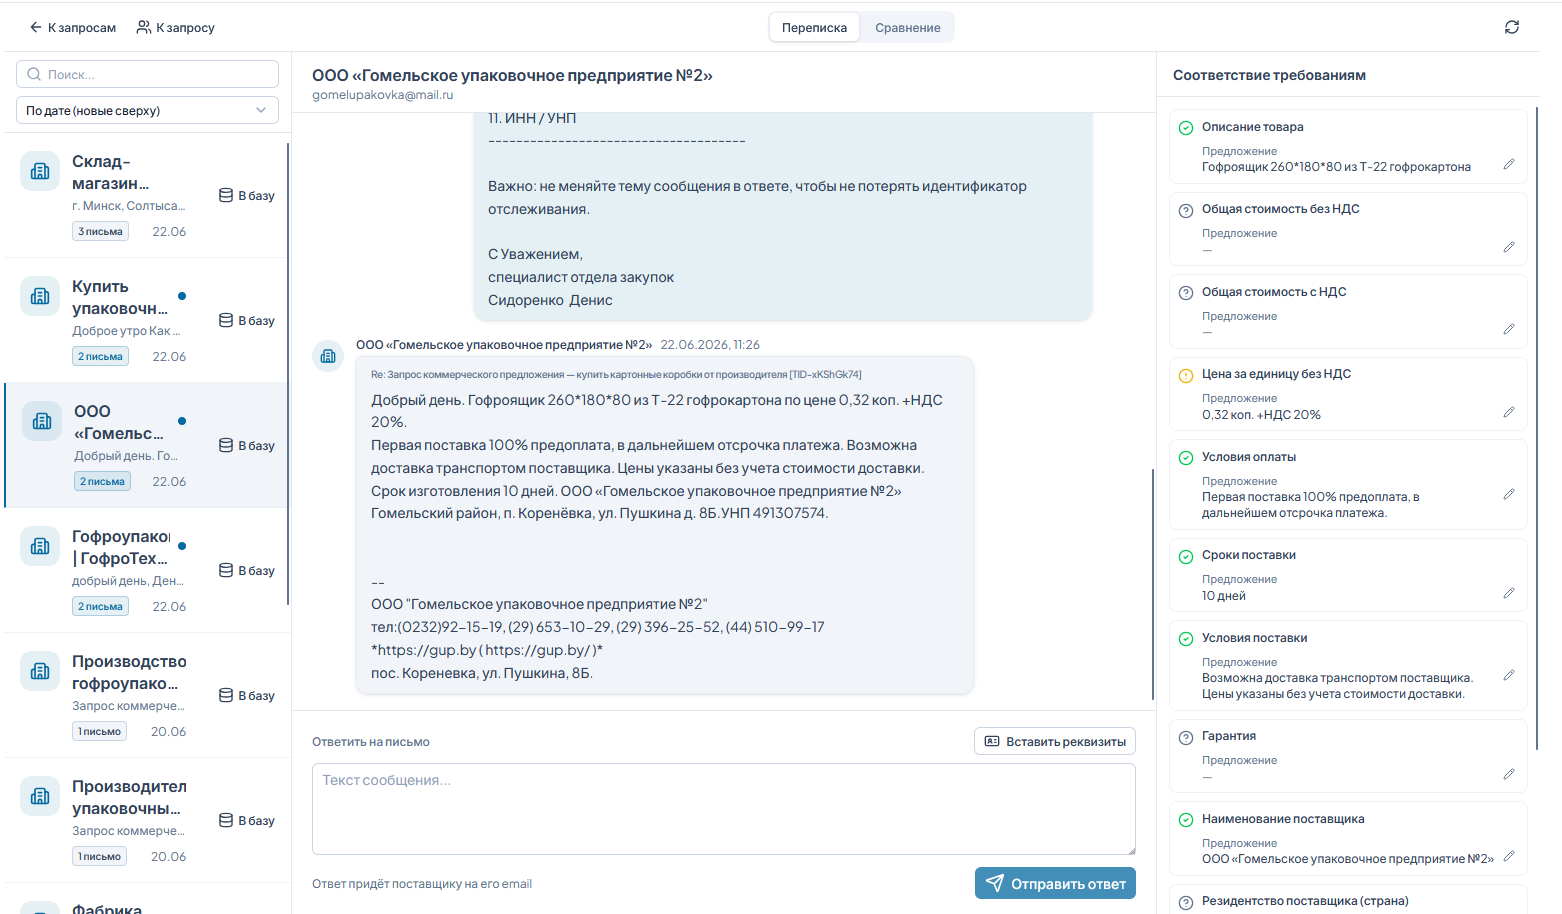Edit 'Общая стоимость с НДС' pencil icon

pyautogui.click(x=1509, y=329)
